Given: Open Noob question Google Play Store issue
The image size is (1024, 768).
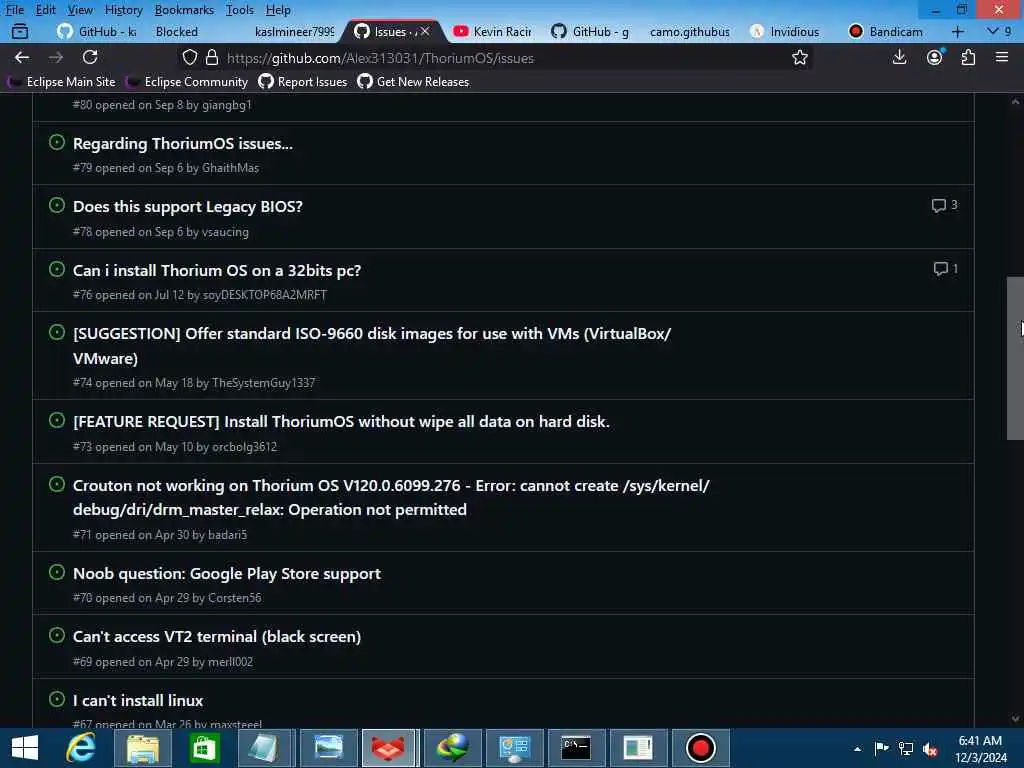Looking at the screenshot, I should pyautogui.click(x=227, y=573).
